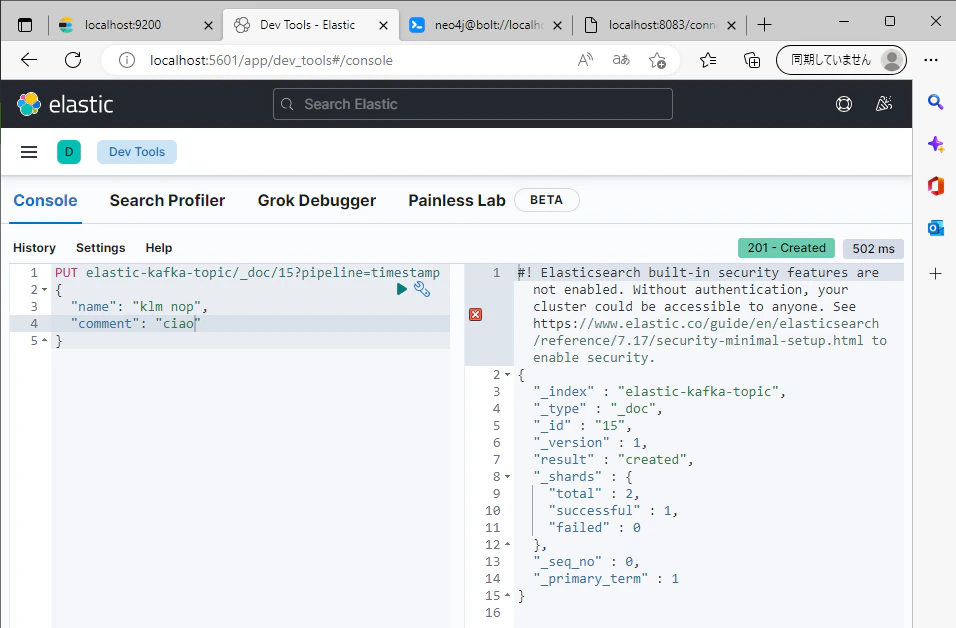Add this page to favorites star icon
This screenshot has width=956, height=628.
(x=657, y=60)
